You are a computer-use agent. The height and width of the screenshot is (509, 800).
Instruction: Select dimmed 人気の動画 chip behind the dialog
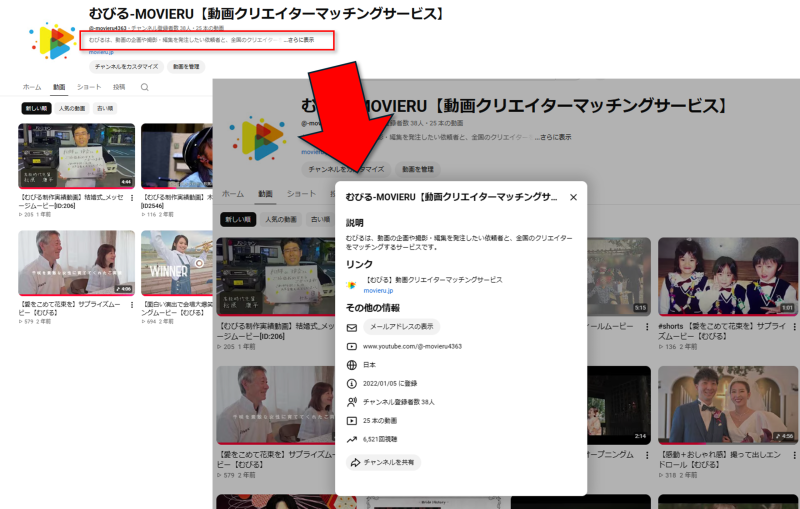pyautogui.click(x=281, y=219)
